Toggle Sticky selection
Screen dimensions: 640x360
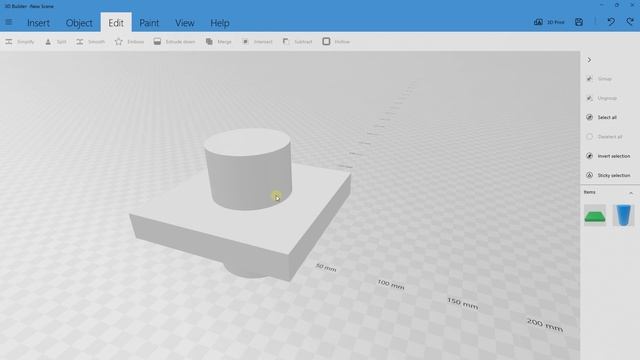(608, 175)
